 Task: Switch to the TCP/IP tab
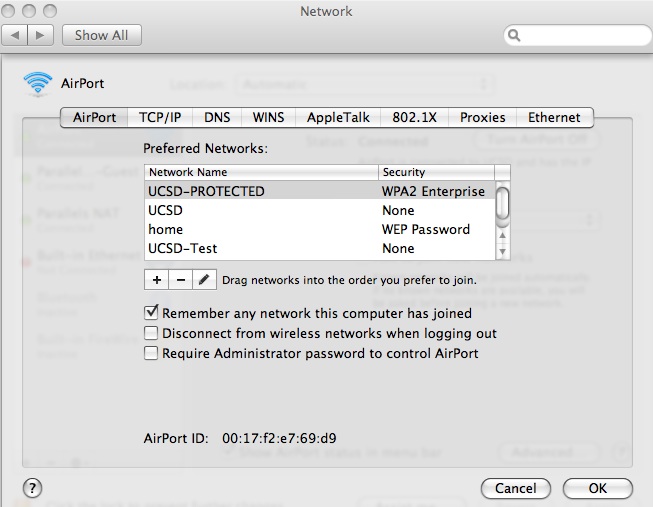160,117
